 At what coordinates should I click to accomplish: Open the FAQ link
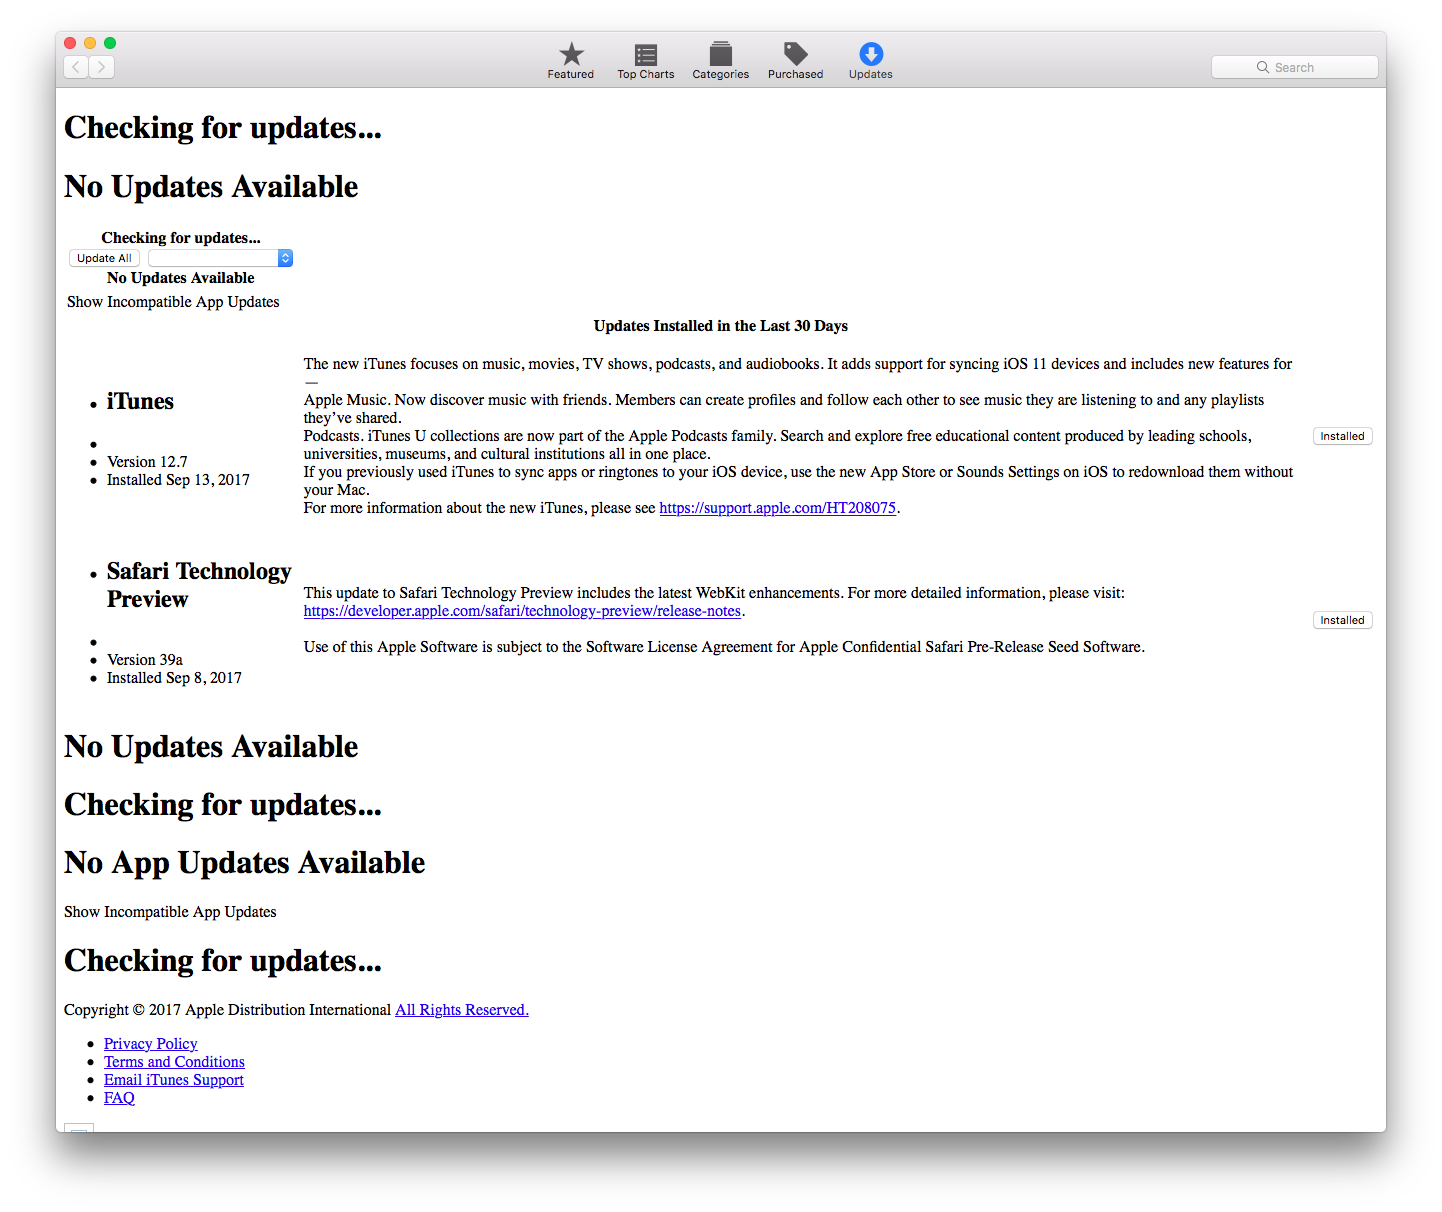tap(119, 1098)
